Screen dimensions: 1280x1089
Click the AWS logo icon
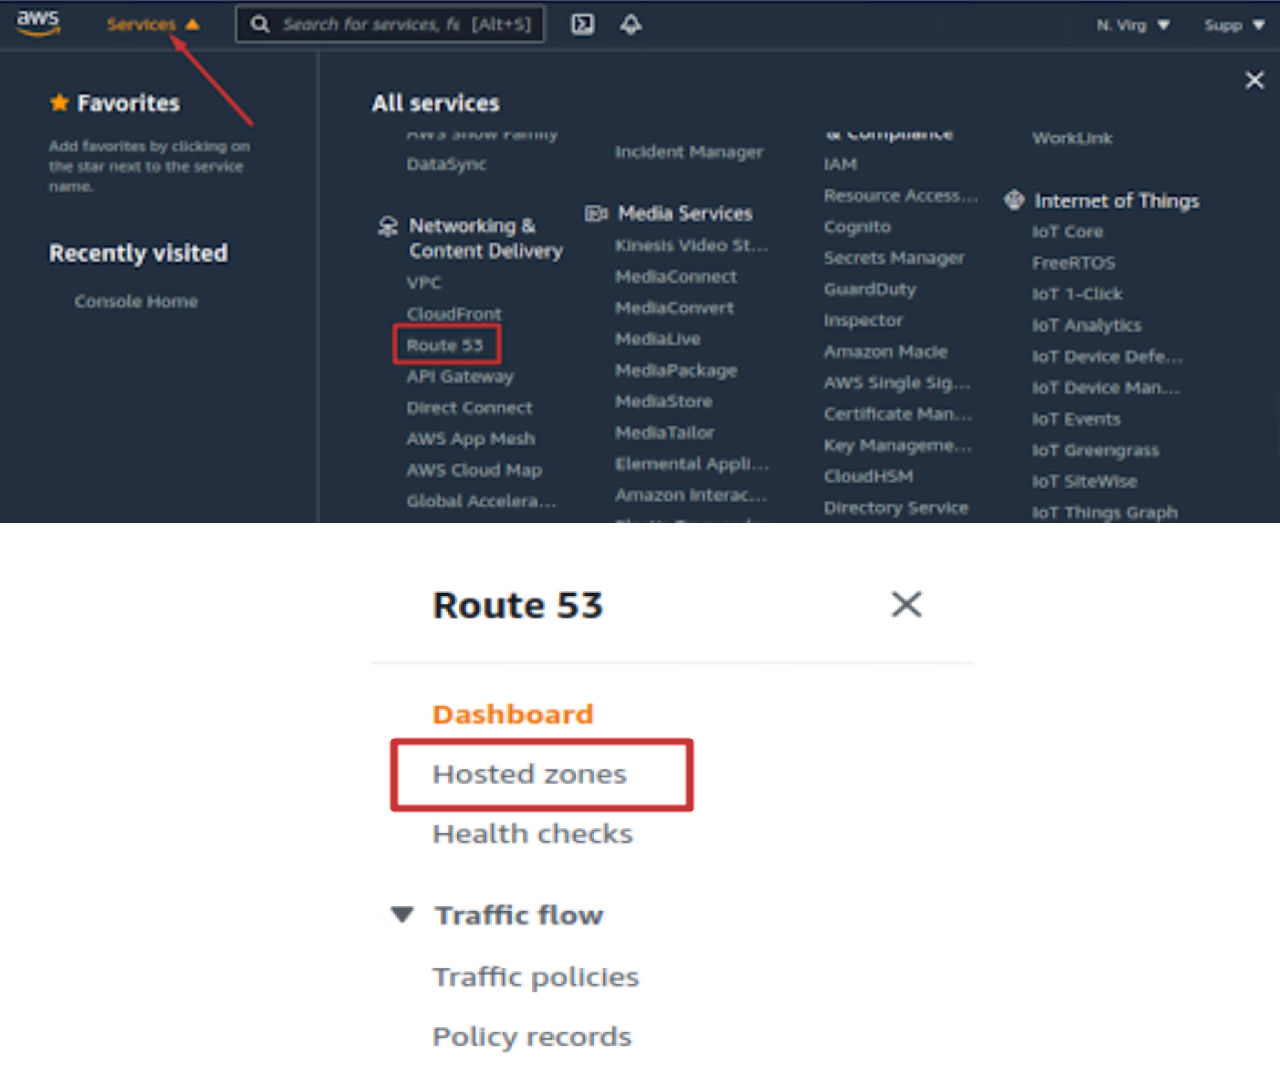(38, 23)
